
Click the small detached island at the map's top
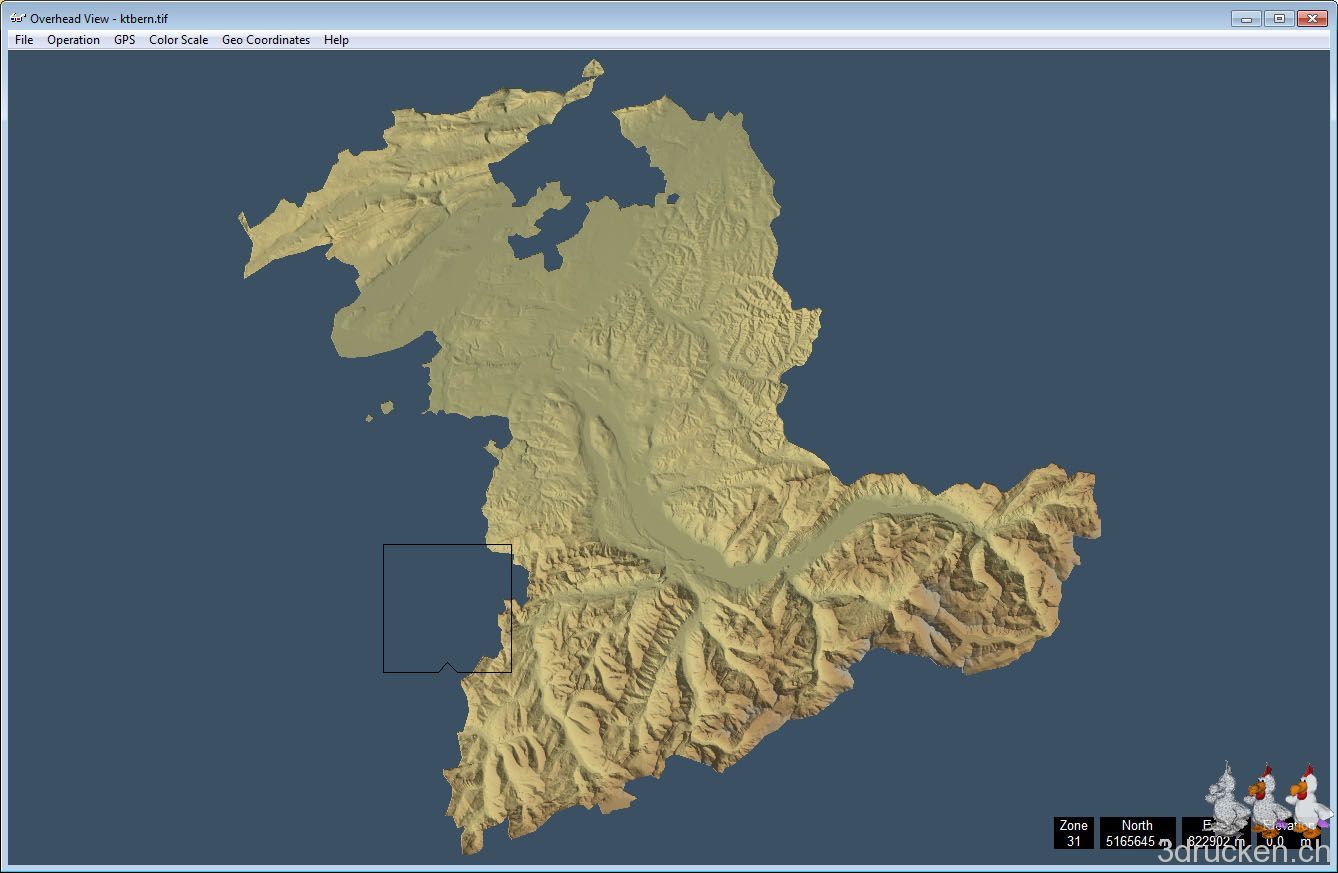click(593, 69)
